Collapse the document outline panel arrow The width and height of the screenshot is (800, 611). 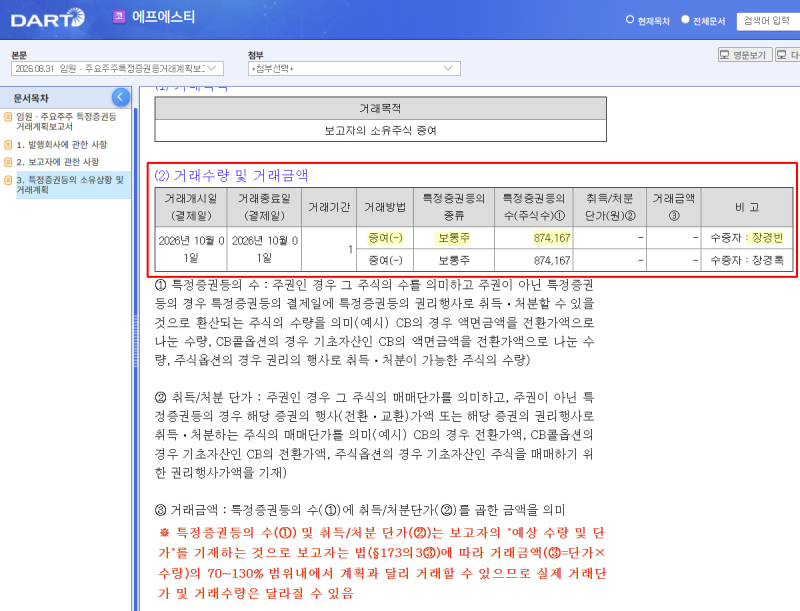[120, 97]
